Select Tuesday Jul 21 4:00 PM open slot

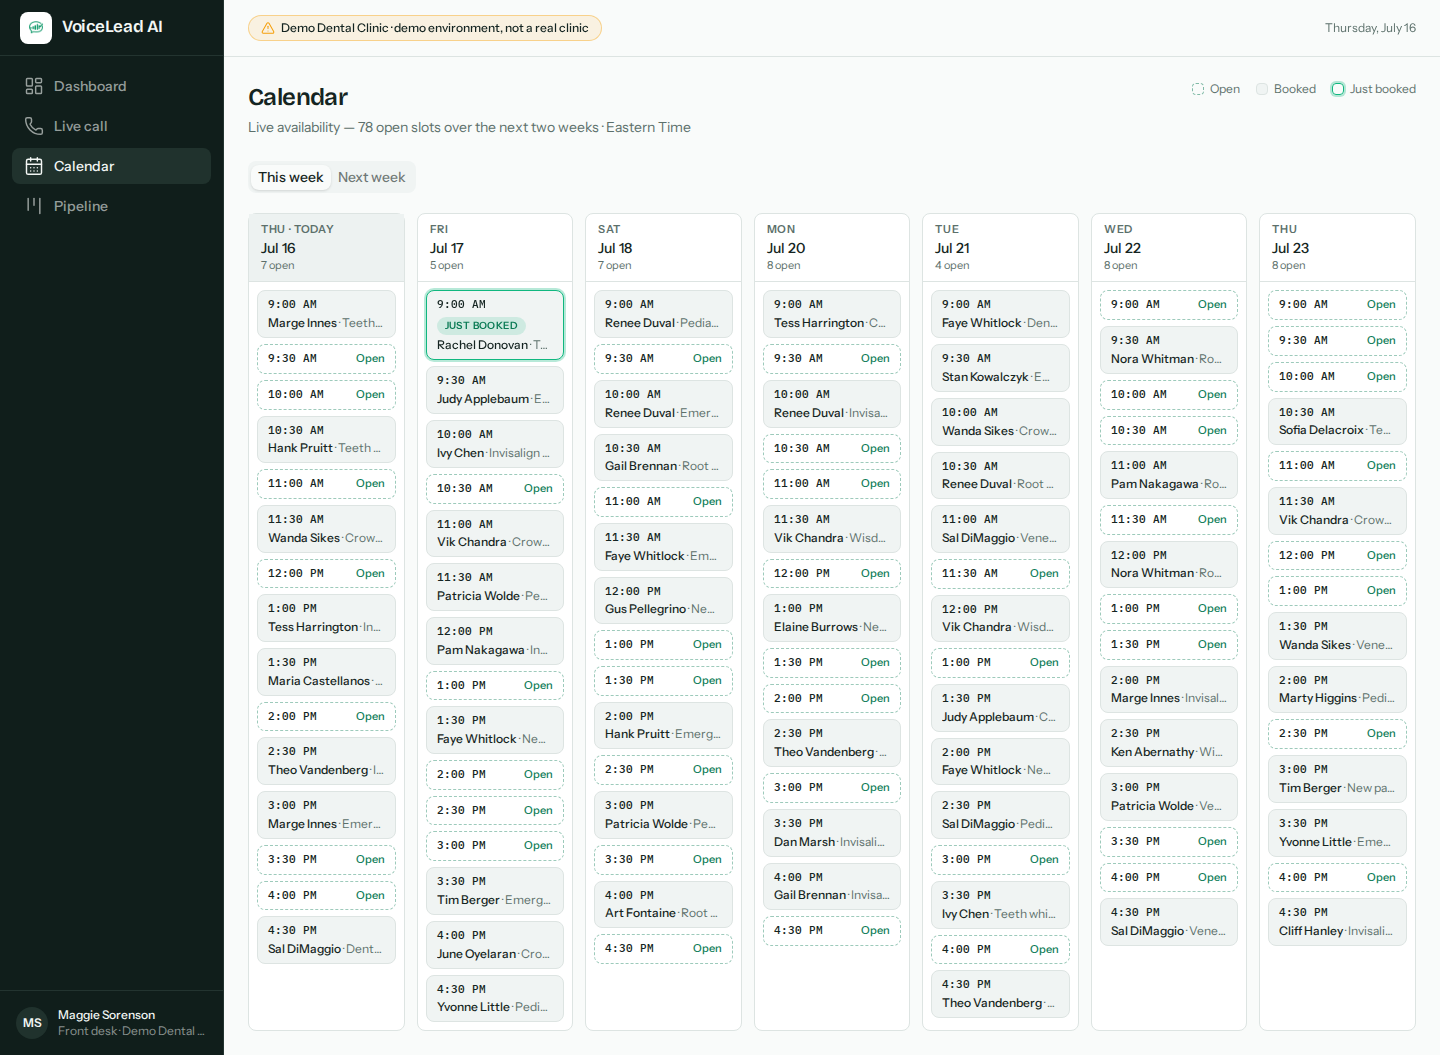[x=1000, y=950]
